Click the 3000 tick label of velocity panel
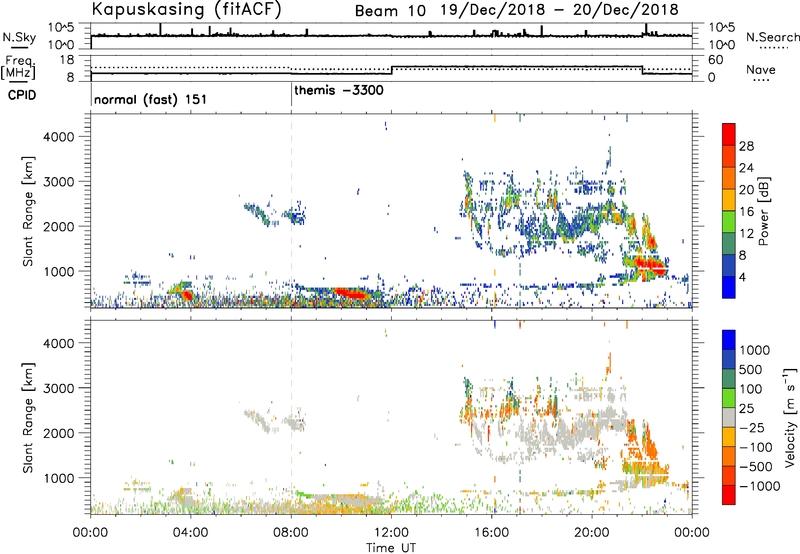Screen dimensions: 800x554 coord(59,388)
